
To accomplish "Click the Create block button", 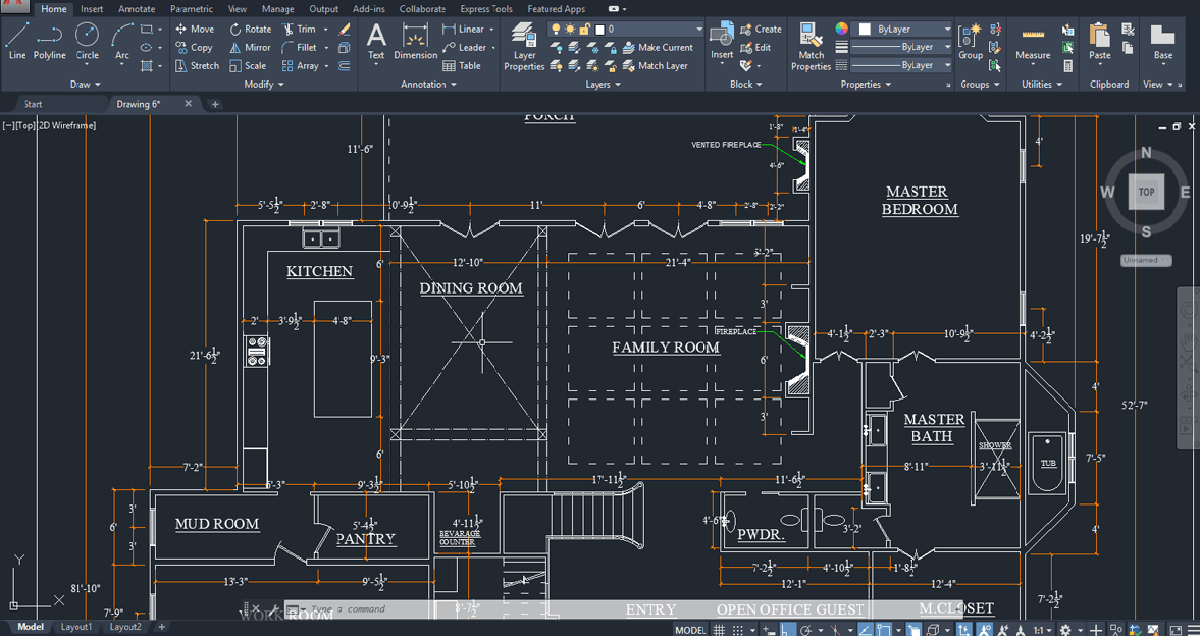I will tap(760, 29).
